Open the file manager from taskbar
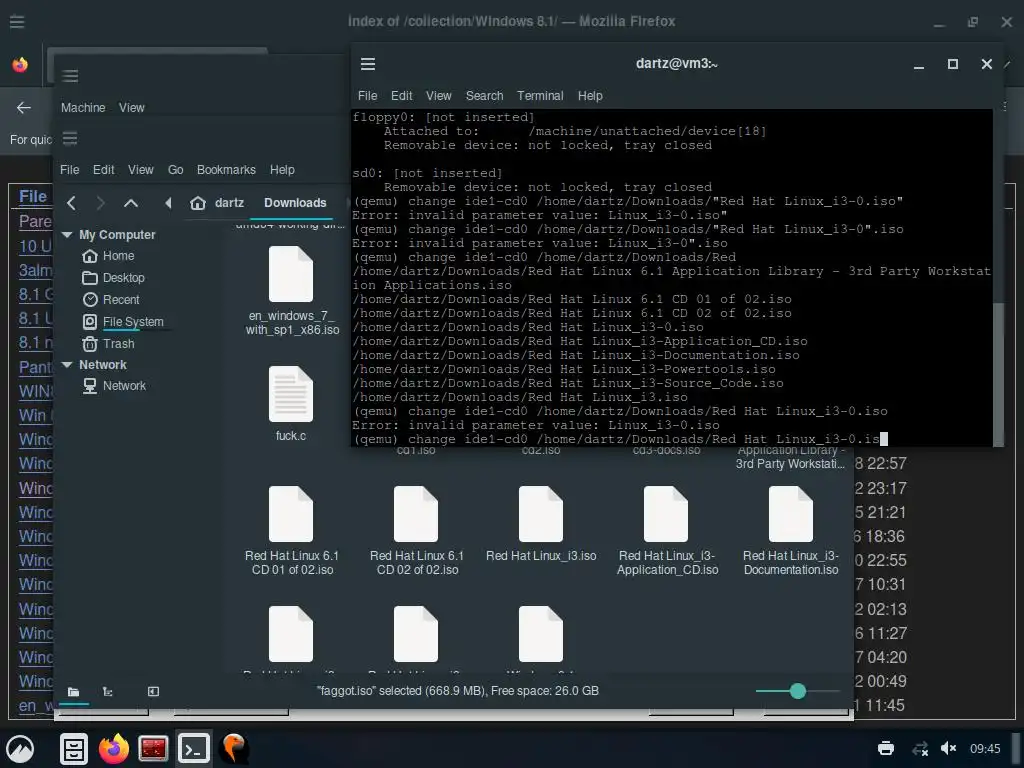This screenshot has width=1024, height=768. pos(74,748)
